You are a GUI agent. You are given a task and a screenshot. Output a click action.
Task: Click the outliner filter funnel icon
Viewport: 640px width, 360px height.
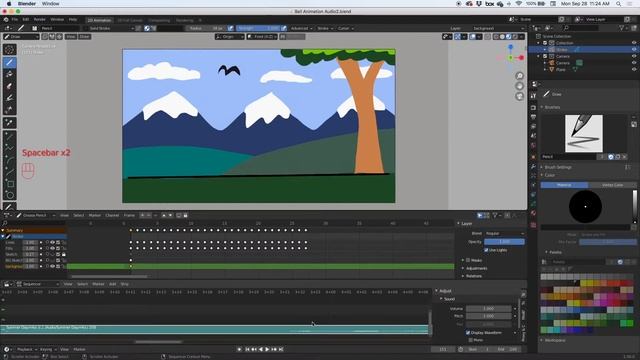click(x=622, y=28)
